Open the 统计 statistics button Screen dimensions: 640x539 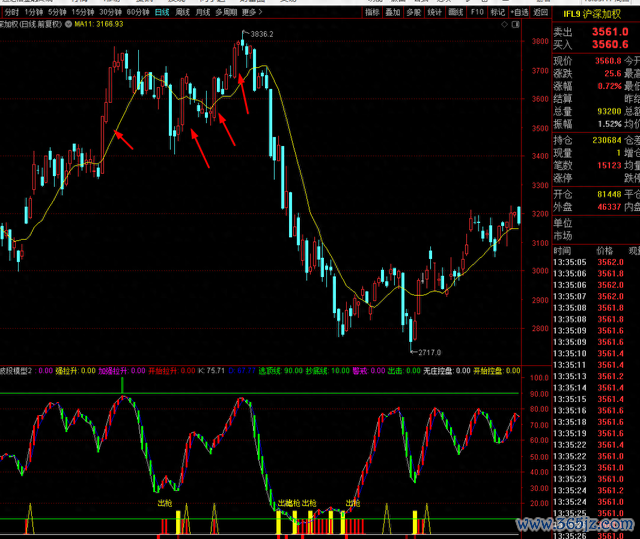(x=434, y=12)
